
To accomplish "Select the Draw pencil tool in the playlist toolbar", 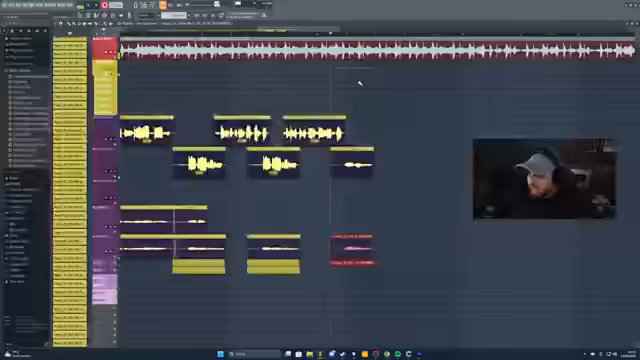I will click(x=68, y=24).
